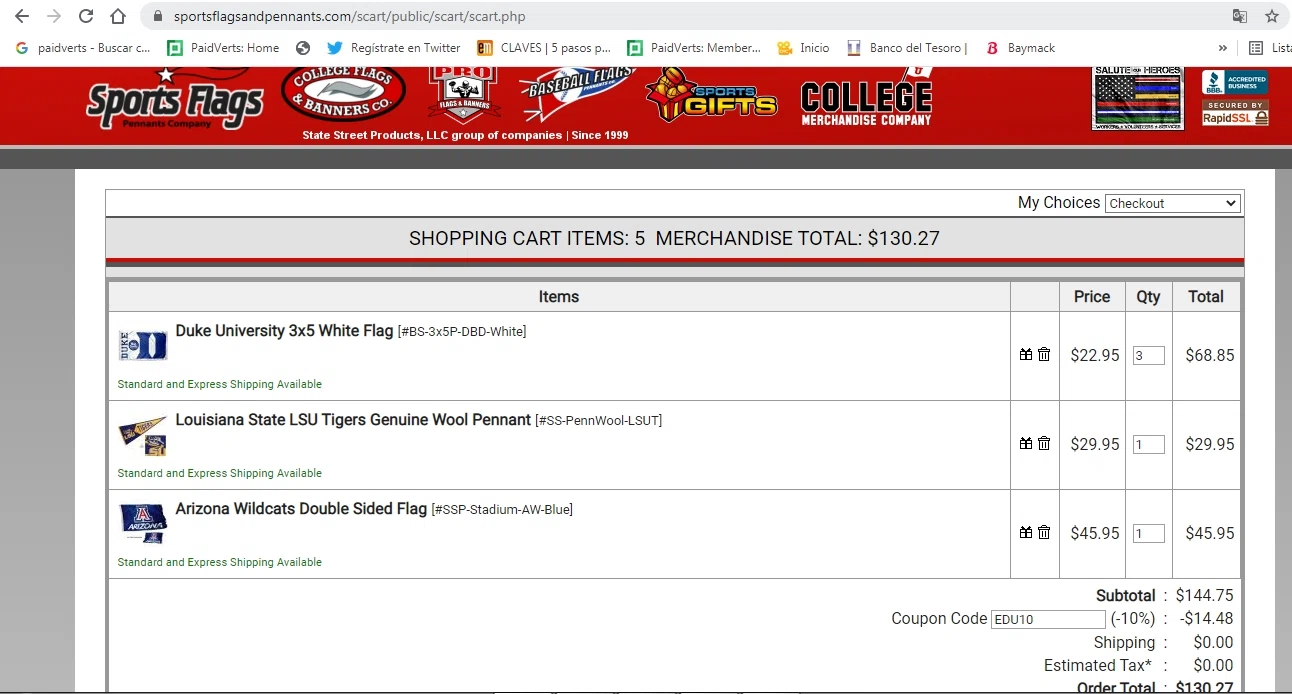
Task: Select the -$14.48 coupon discount value
Action: pos(1206,619)
